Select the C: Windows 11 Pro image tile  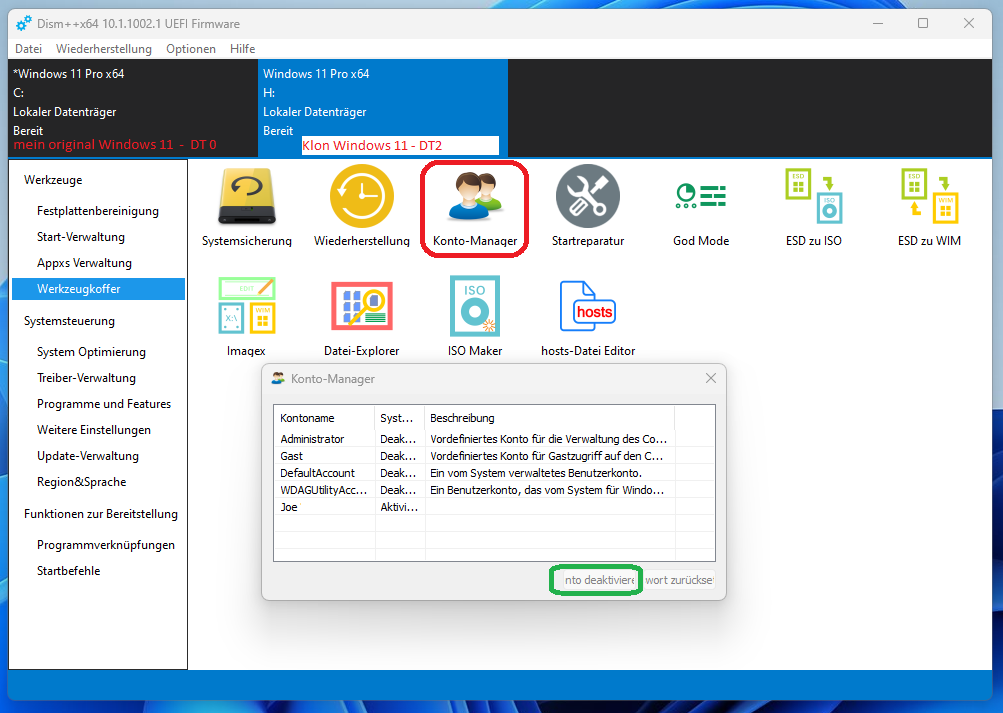pos(133,108)
